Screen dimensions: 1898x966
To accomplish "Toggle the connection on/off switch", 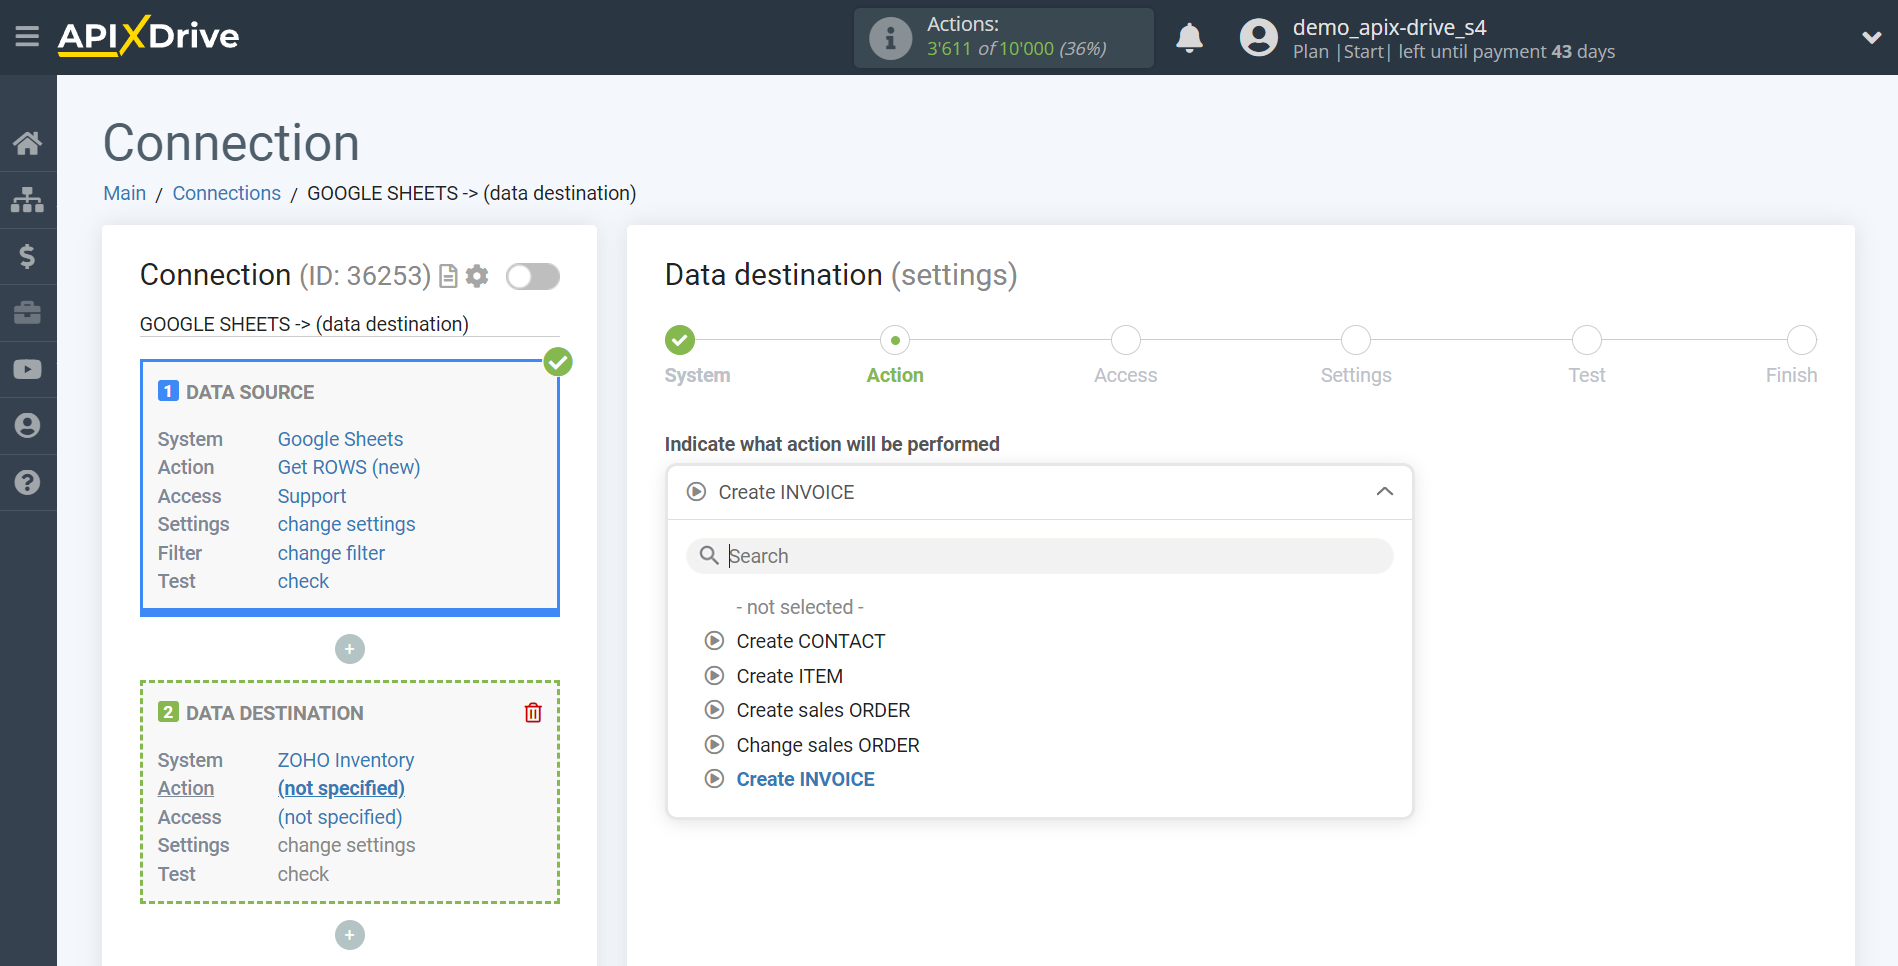I will [532, 276].
